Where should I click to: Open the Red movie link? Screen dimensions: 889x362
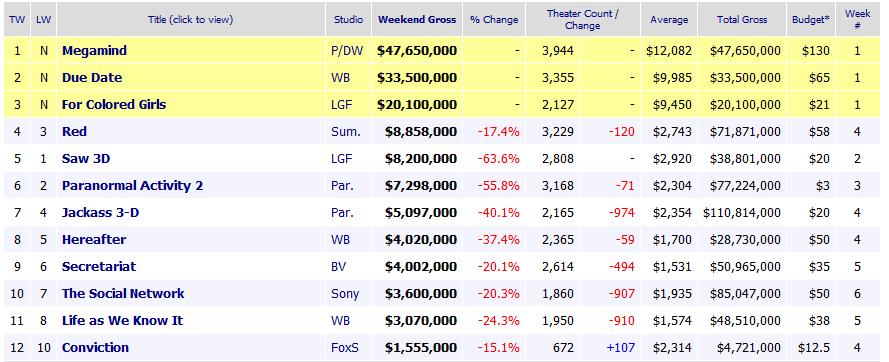(x=74, y=132)
